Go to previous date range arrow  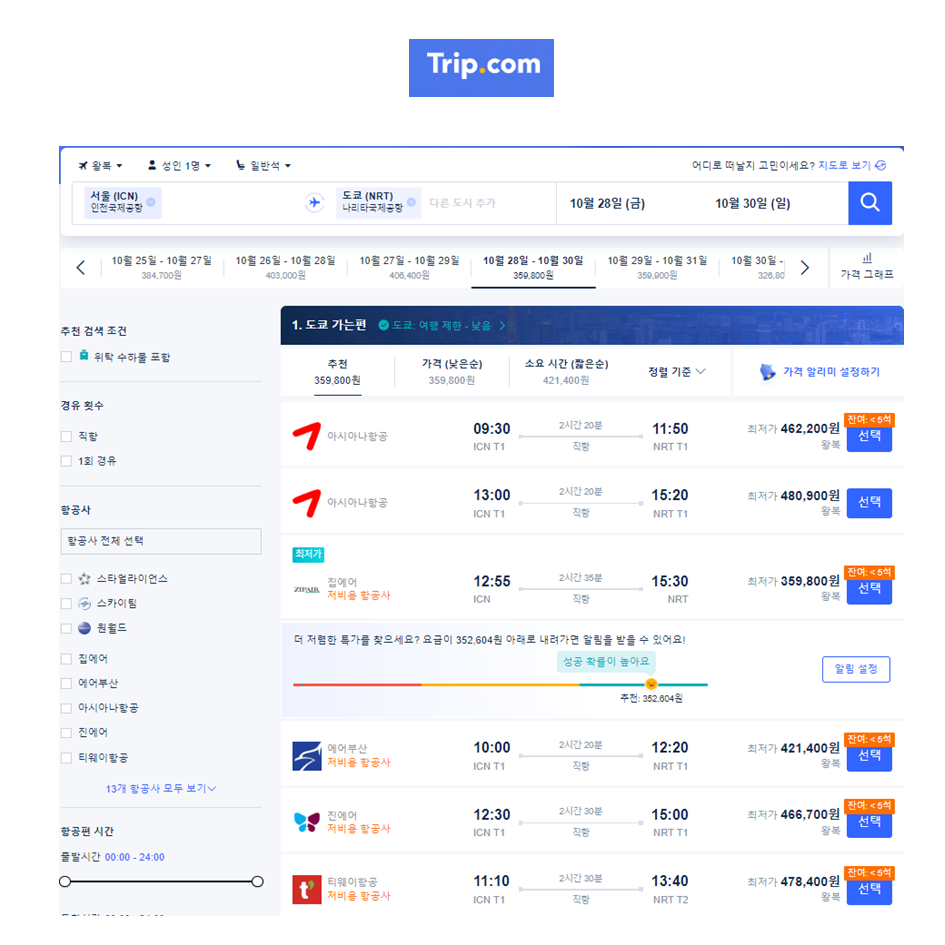81,268
